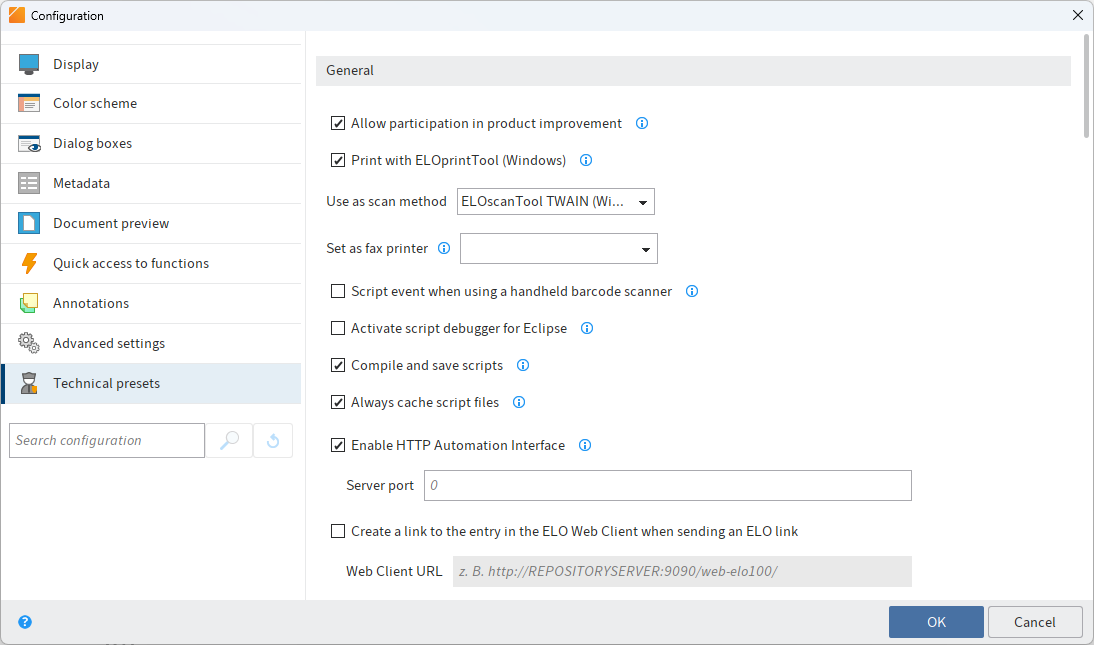This screenshot has height=645, width=1094.
Task: Enable Script event for handheld barcode scanner
Action: (338, 291)
